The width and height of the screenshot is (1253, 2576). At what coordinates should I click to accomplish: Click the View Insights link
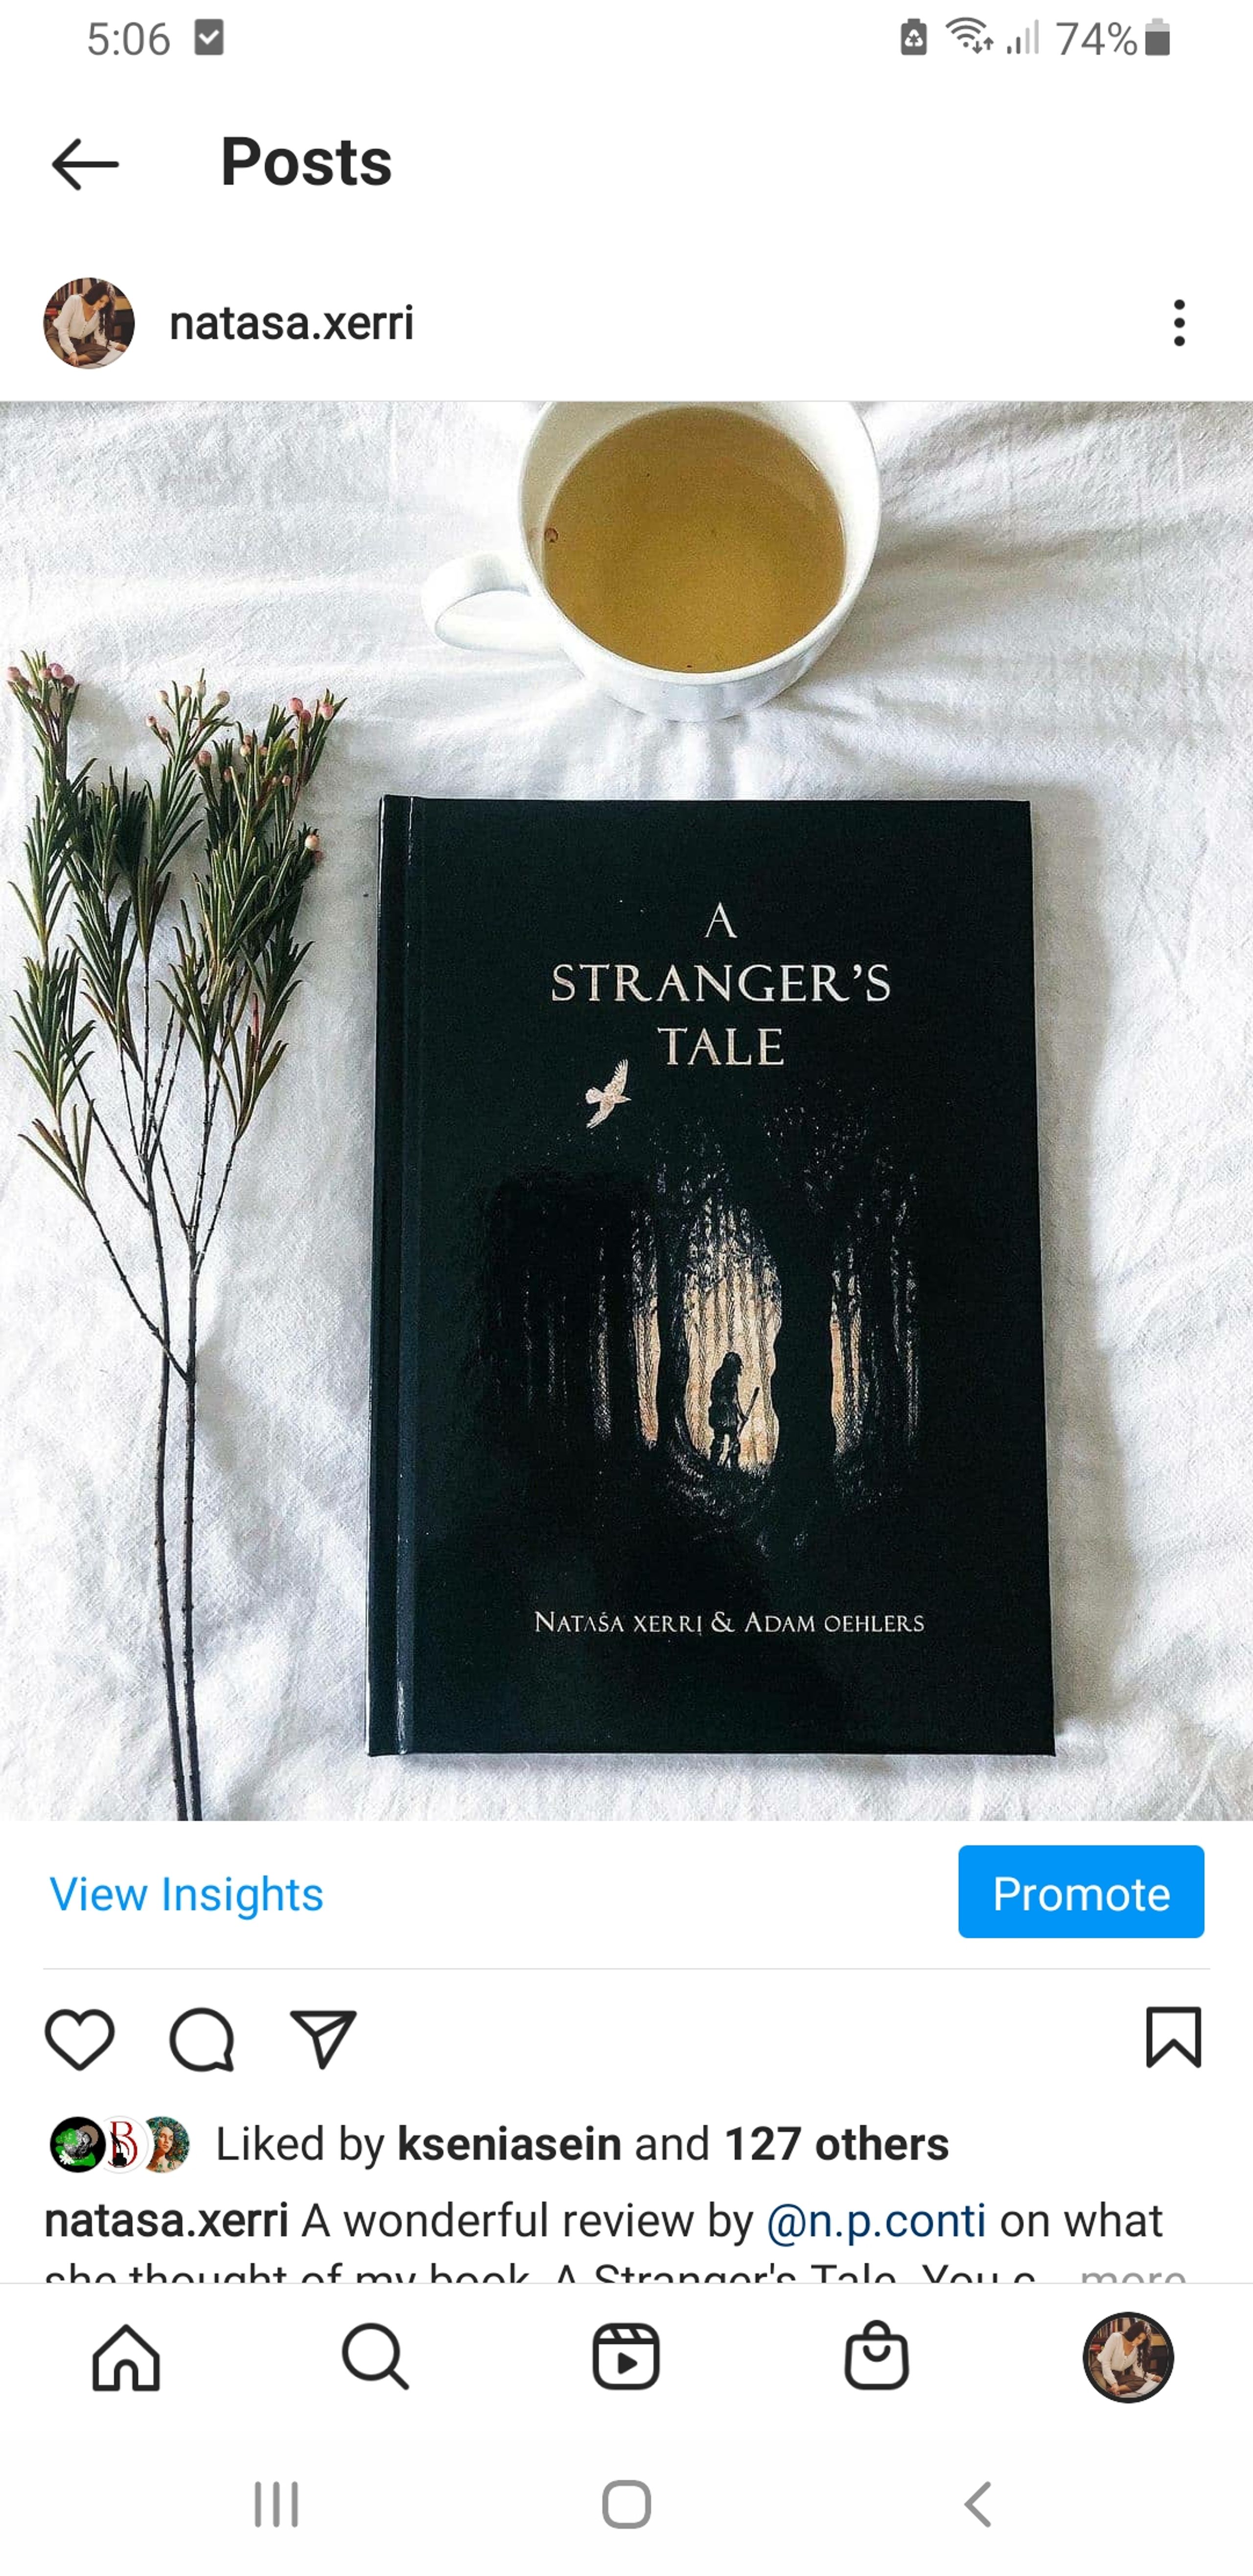[186, 1893]
